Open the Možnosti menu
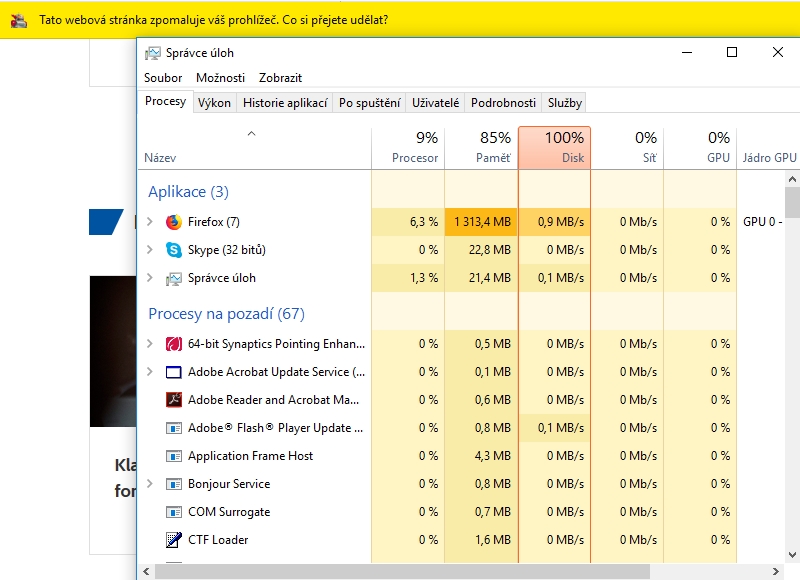800x580 pixels. click(220, 77)
